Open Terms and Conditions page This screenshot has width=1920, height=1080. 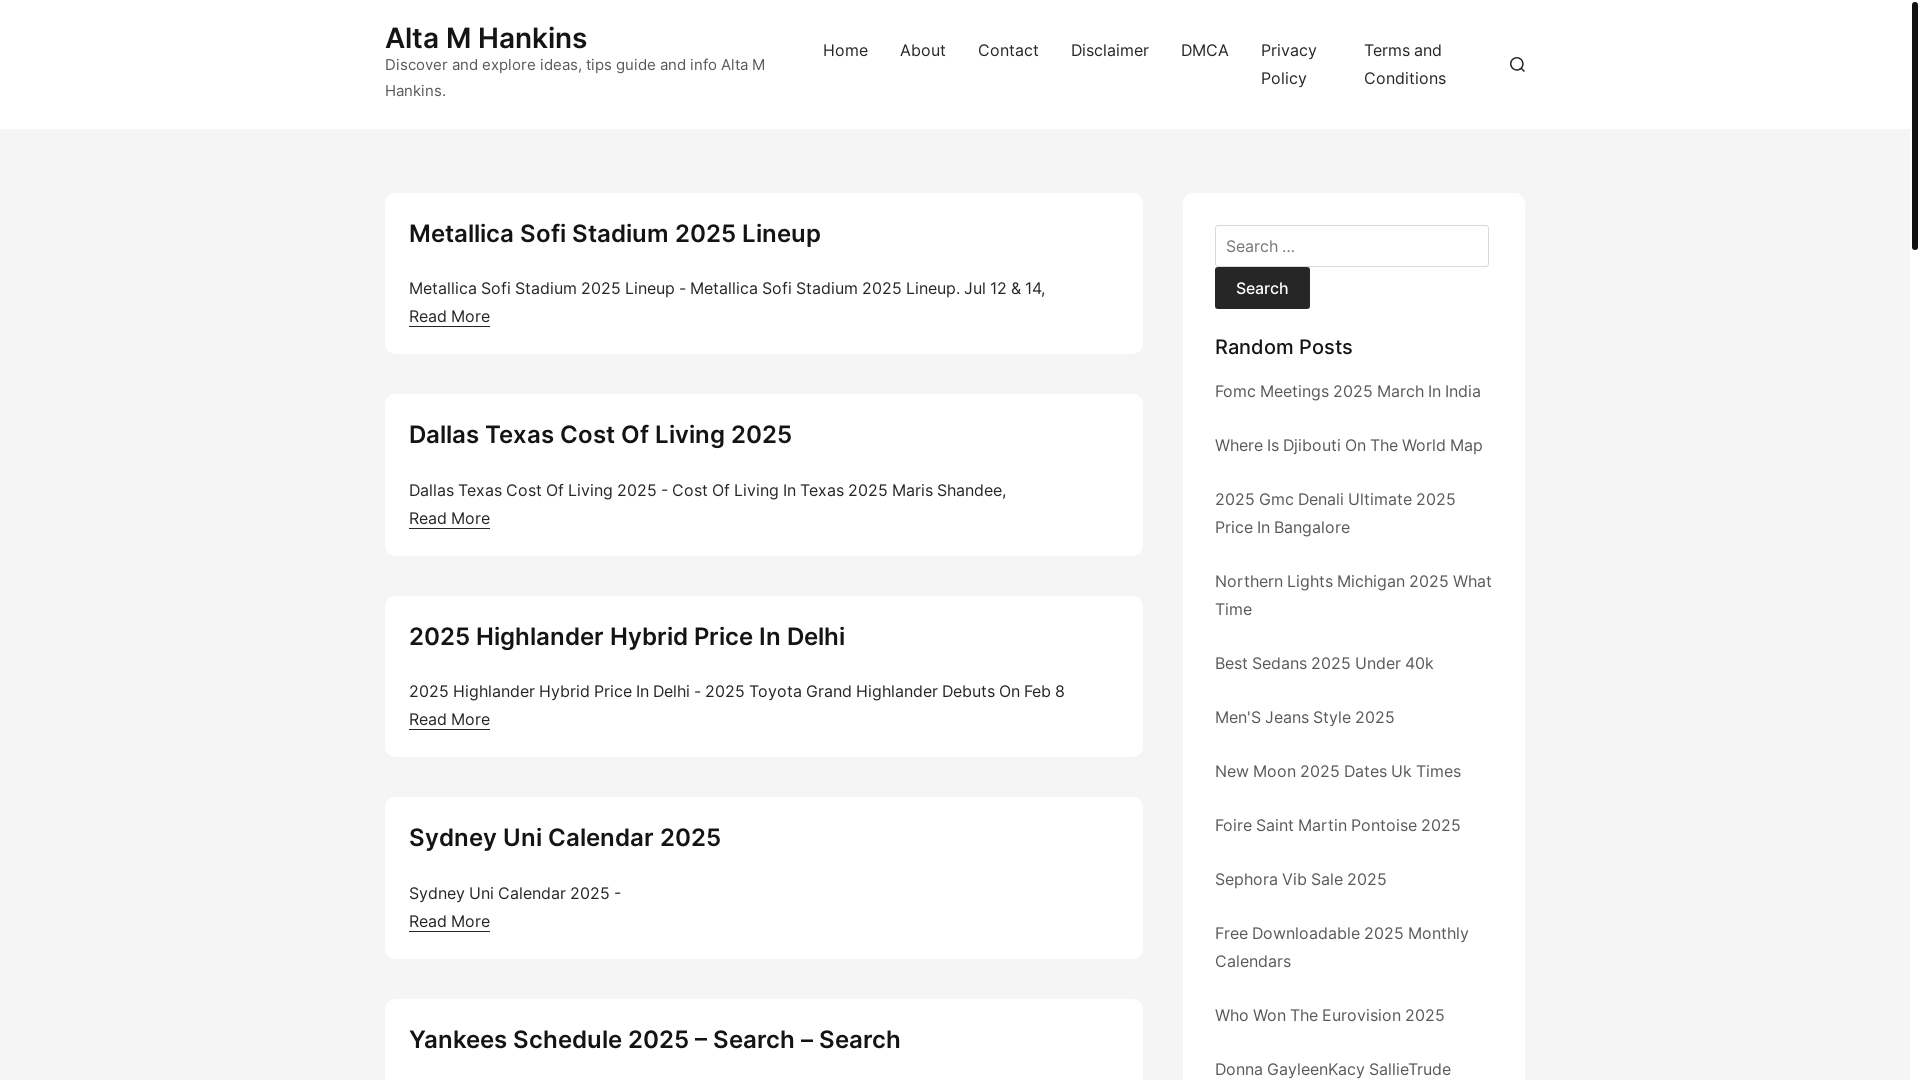pyautogui.click(x=1404, y=64)
